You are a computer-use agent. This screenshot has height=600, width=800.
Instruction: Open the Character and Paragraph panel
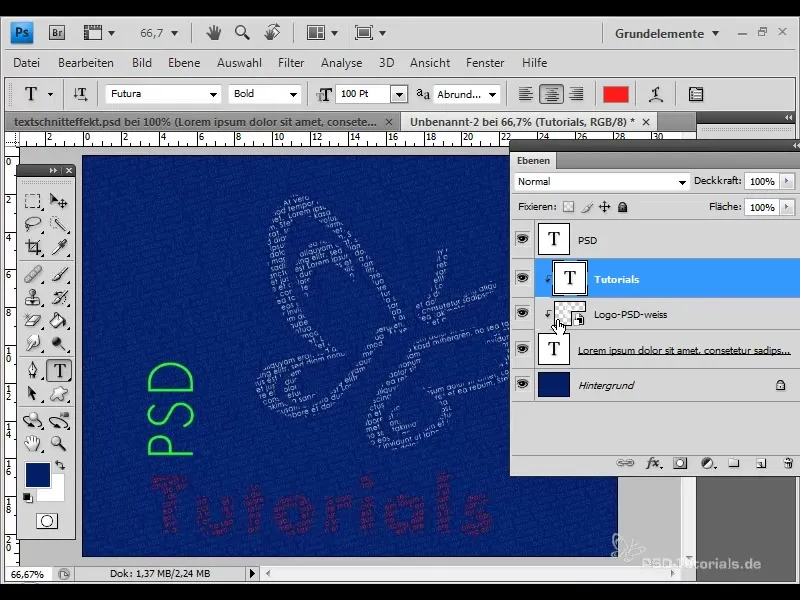pos(695,94)
